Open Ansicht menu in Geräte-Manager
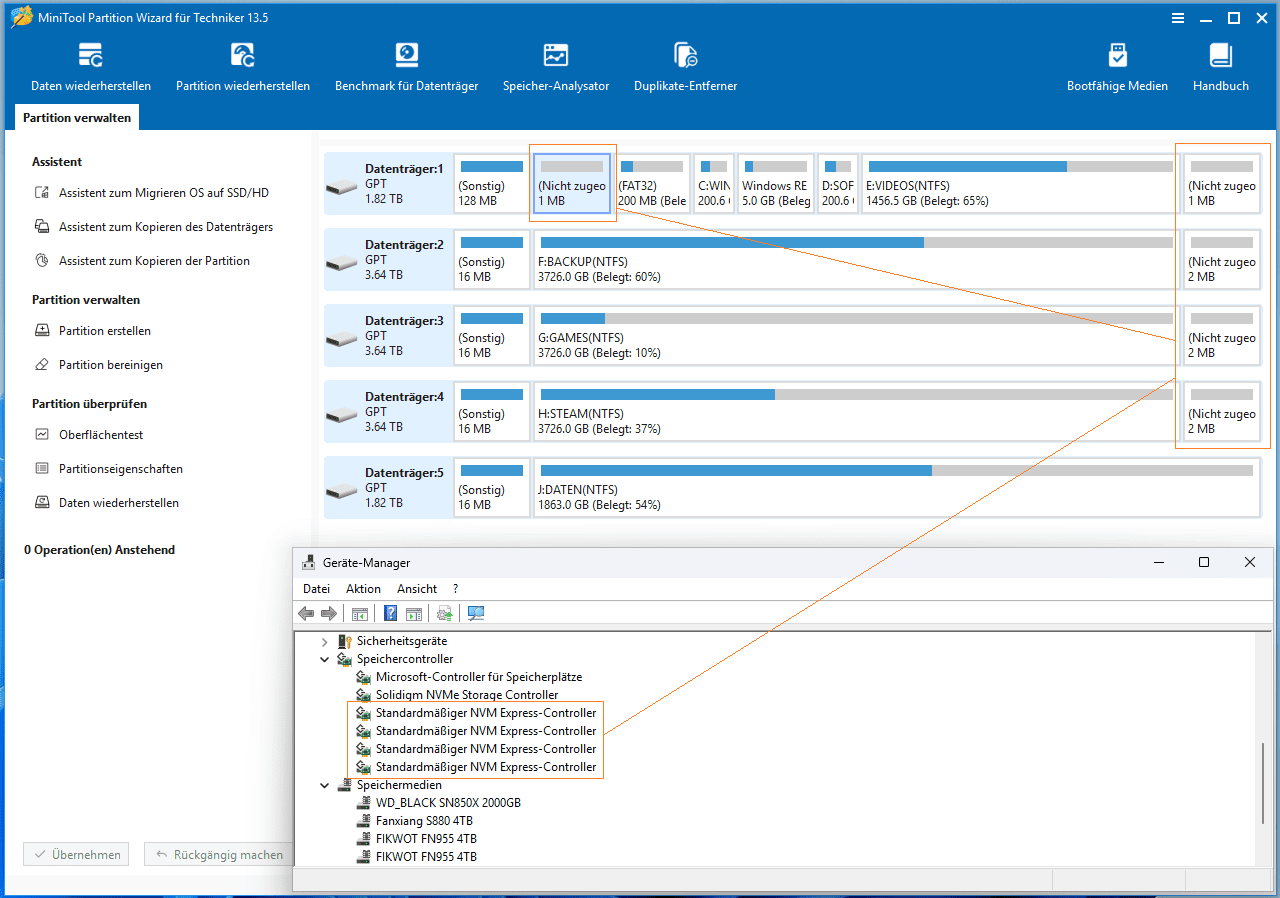Image resolution: width=1280 pixels, height=898 pixels. coord(417,589)
